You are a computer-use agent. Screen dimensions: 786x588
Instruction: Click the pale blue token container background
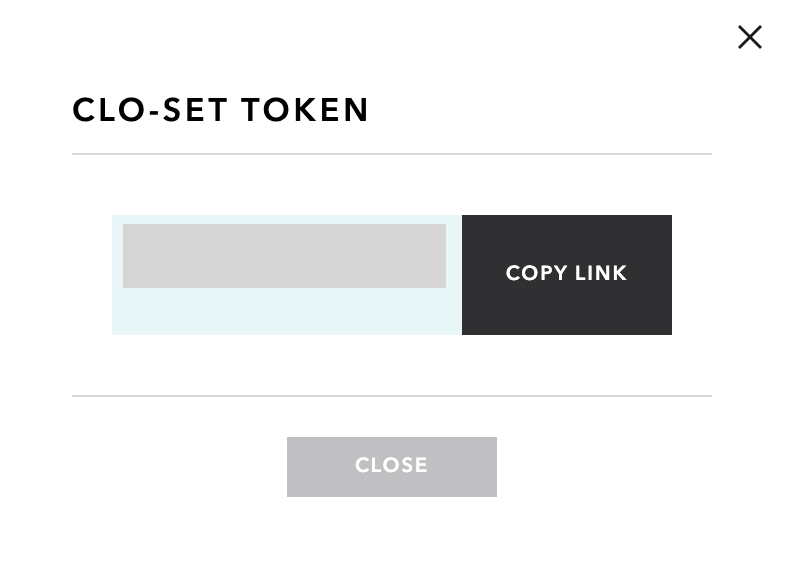click(286, 311)
